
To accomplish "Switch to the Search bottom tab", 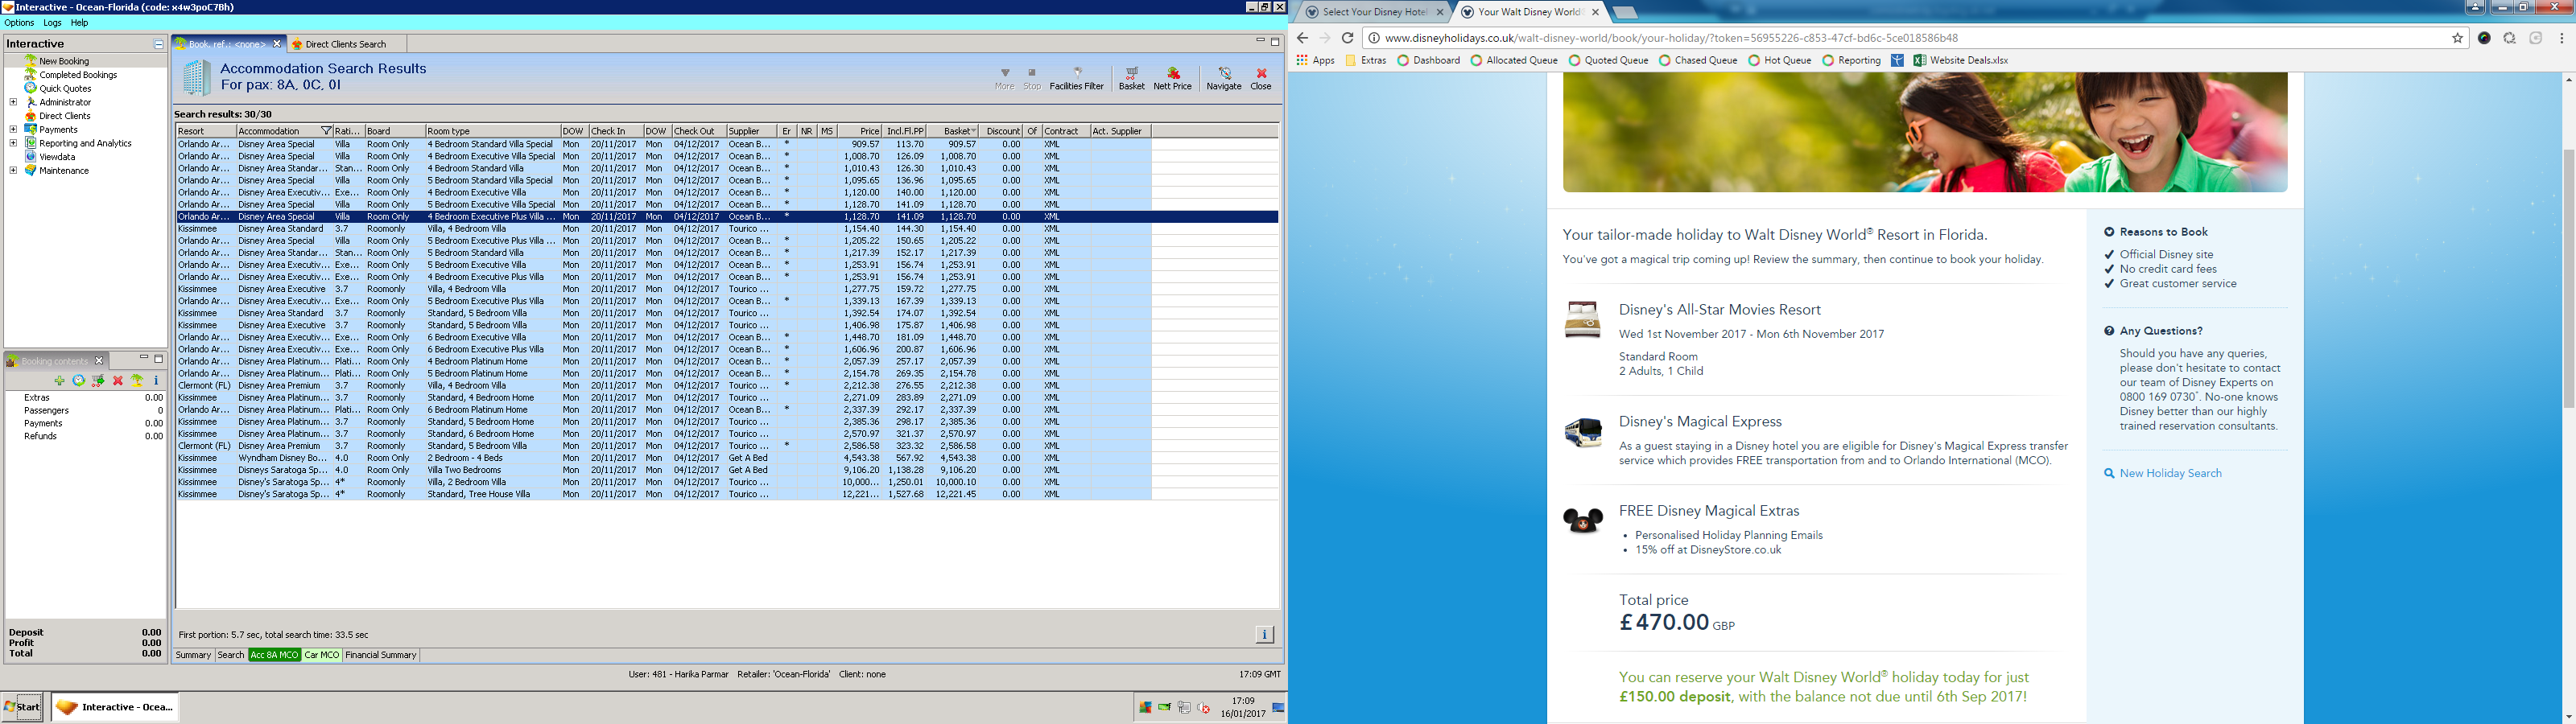I will 230,655.
